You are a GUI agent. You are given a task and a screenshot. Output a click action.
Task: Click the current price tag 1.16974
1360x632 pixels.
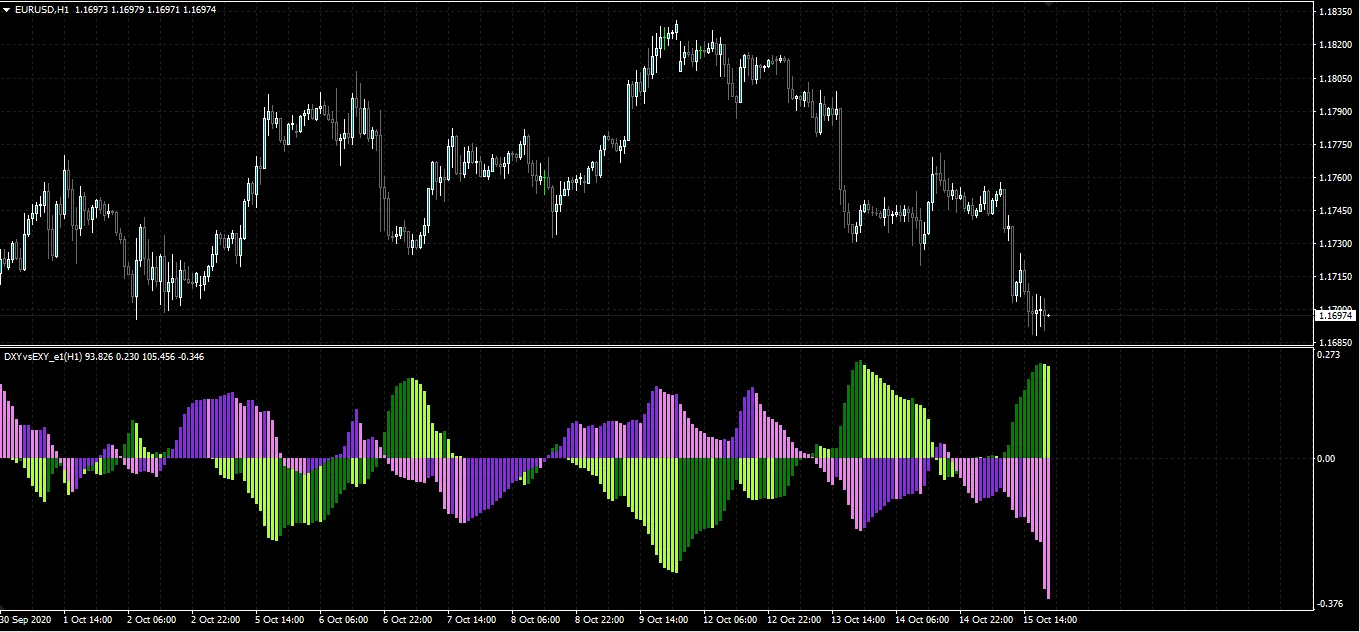[1334, 314]
